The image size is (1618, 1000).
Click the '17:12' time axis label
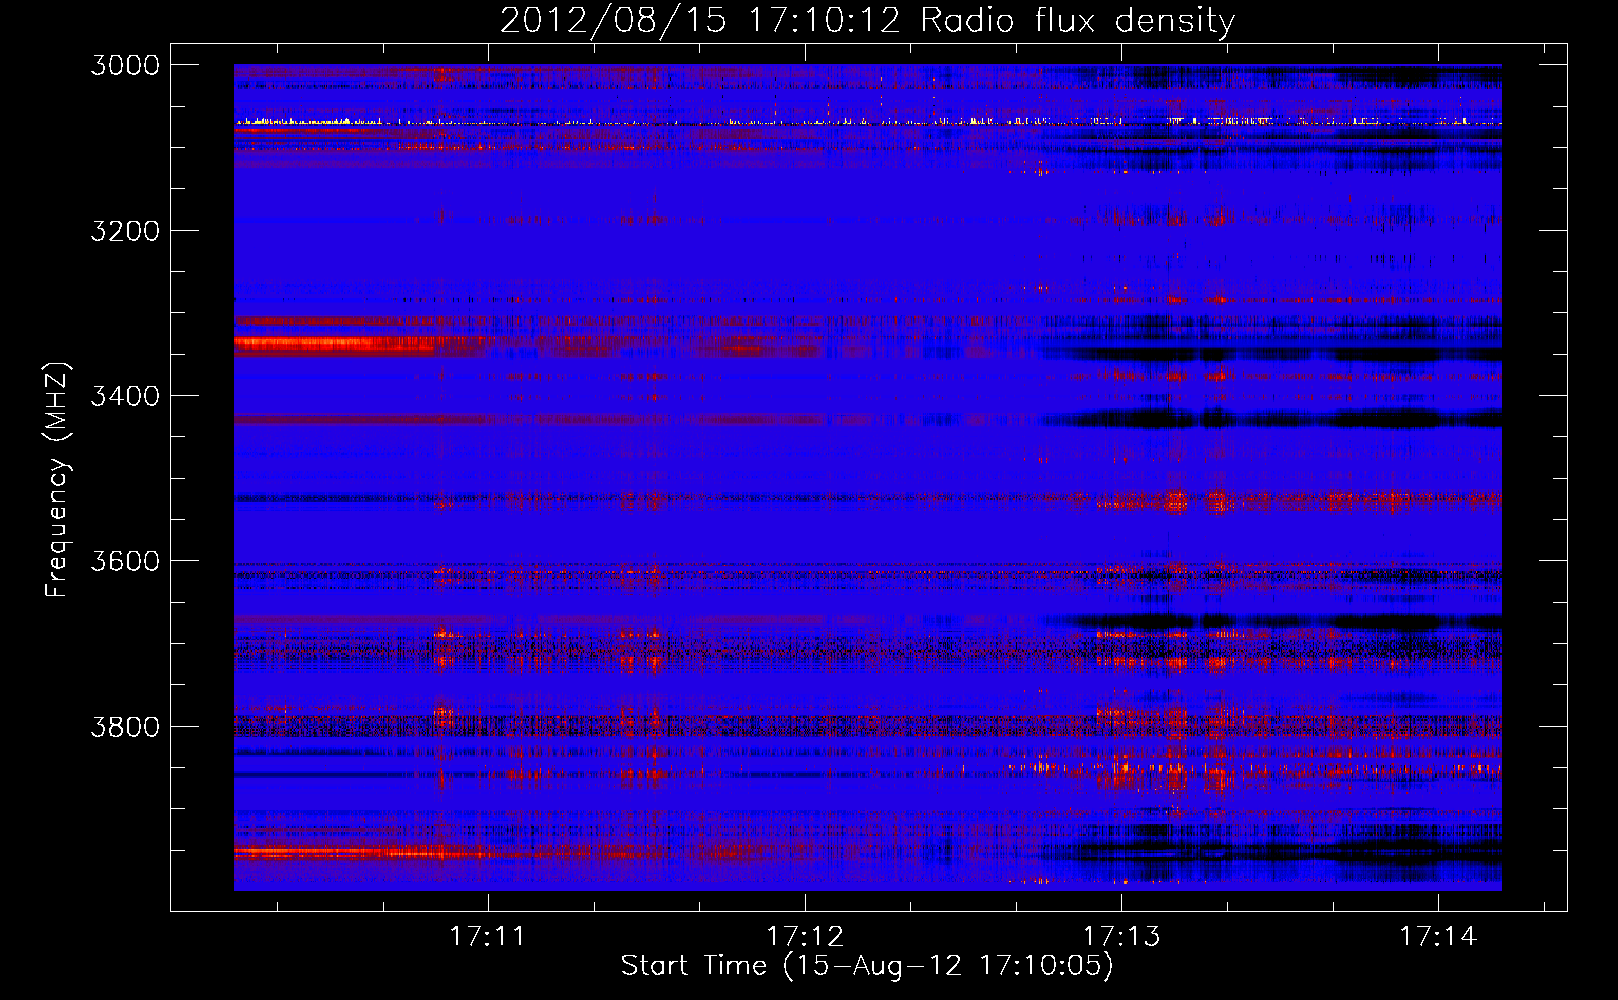pyautogui.click(x=804, y=937)
